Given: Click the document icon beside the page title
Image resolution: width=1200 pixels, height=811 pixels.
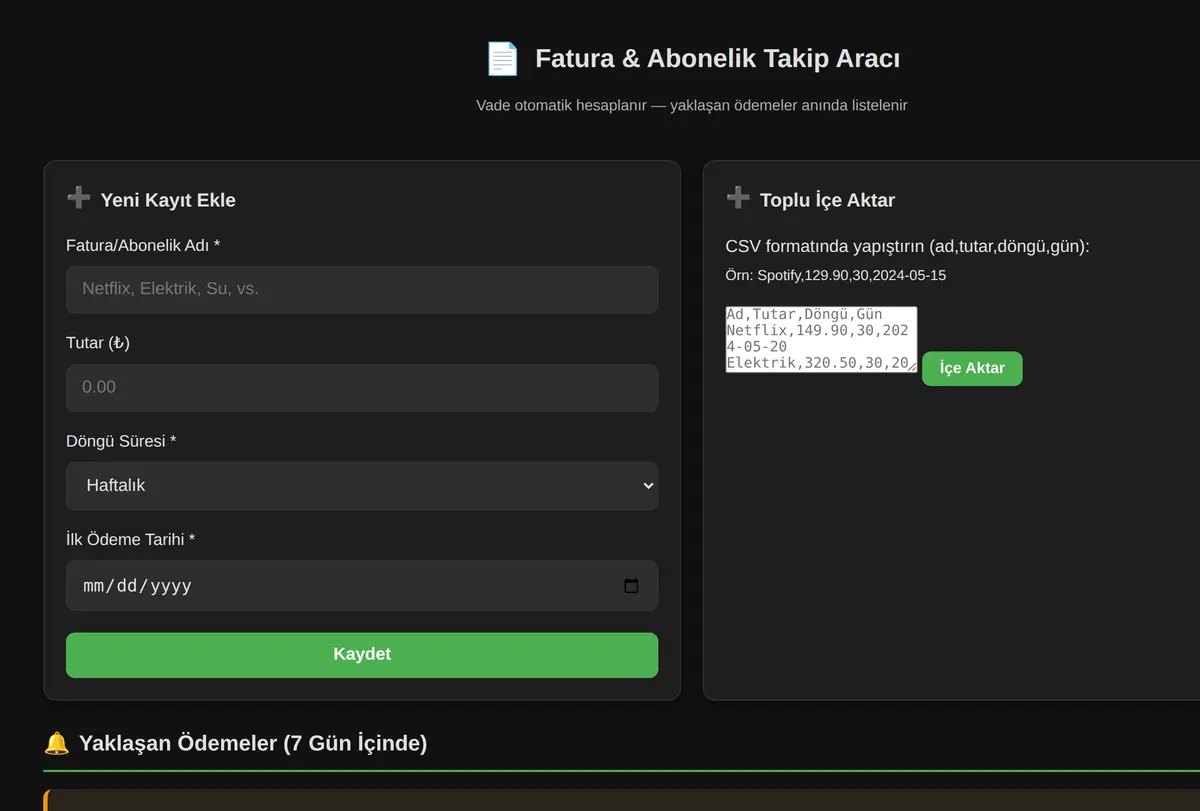Looking at the screenshot, I should coord(502,59).
